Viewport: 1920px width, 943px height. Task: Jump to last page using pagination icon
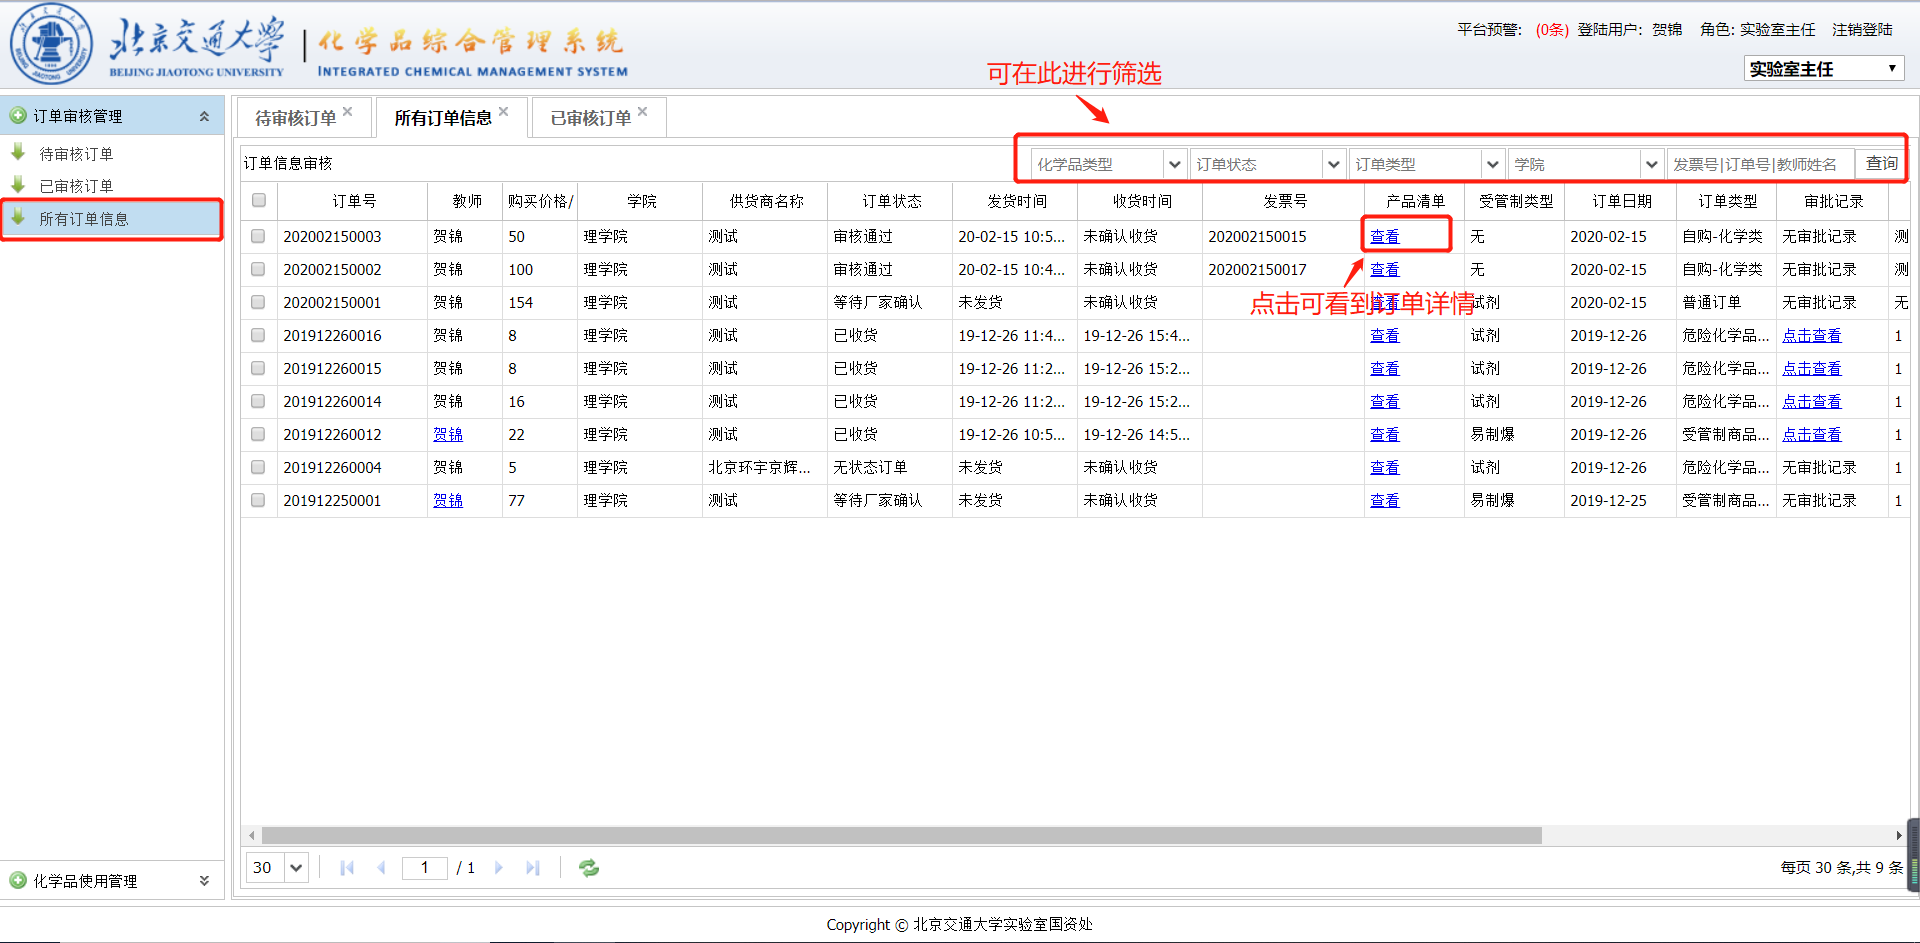pyautogui.click(x=533, y=868)
